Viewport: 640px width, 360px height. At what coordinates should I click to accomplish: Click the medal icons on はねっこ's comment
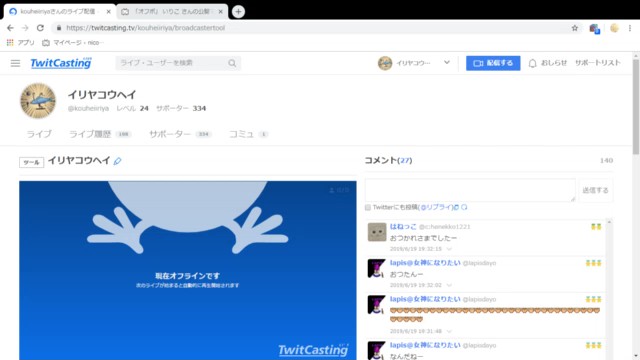click(596, 227)
